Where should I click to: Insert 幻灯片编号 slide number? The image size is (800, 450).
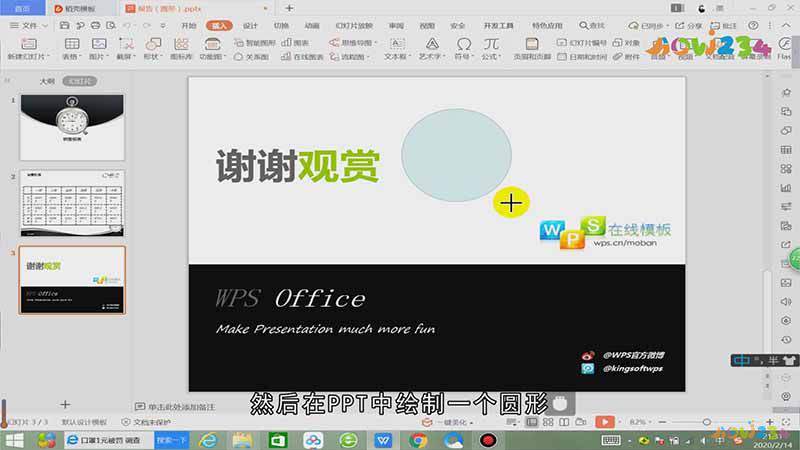pos(582,43)
